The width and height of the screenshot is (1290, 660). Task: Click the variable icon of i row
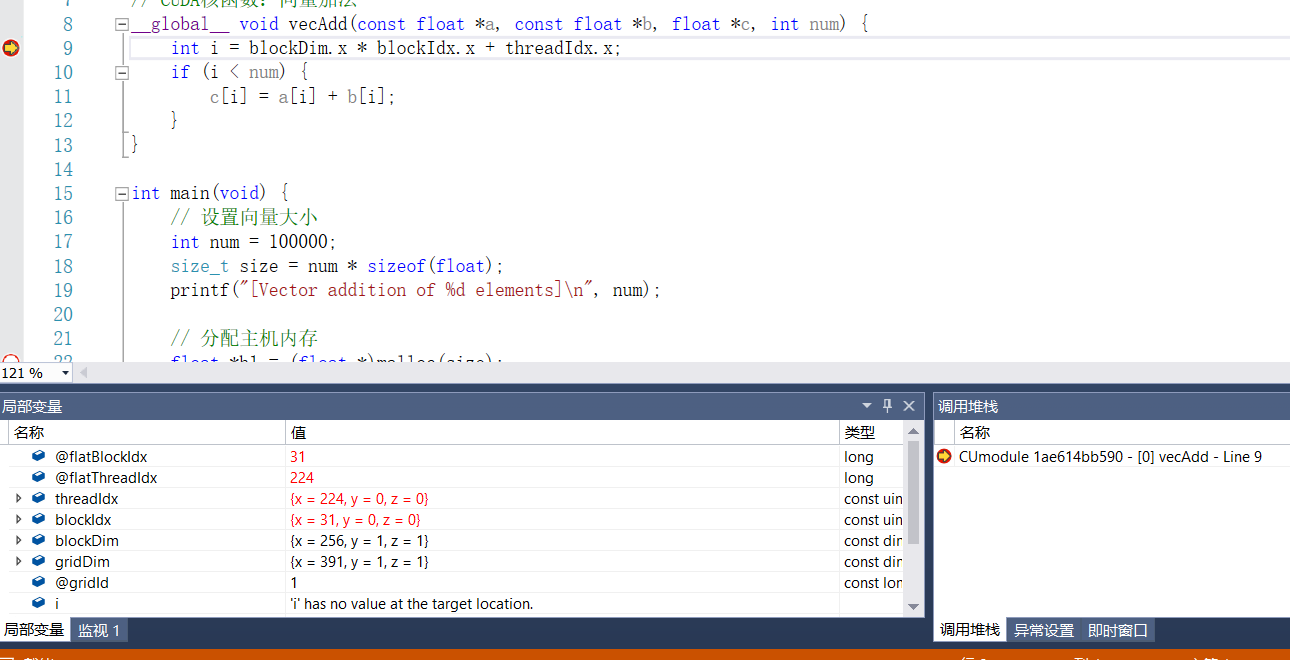click(39, 603)
